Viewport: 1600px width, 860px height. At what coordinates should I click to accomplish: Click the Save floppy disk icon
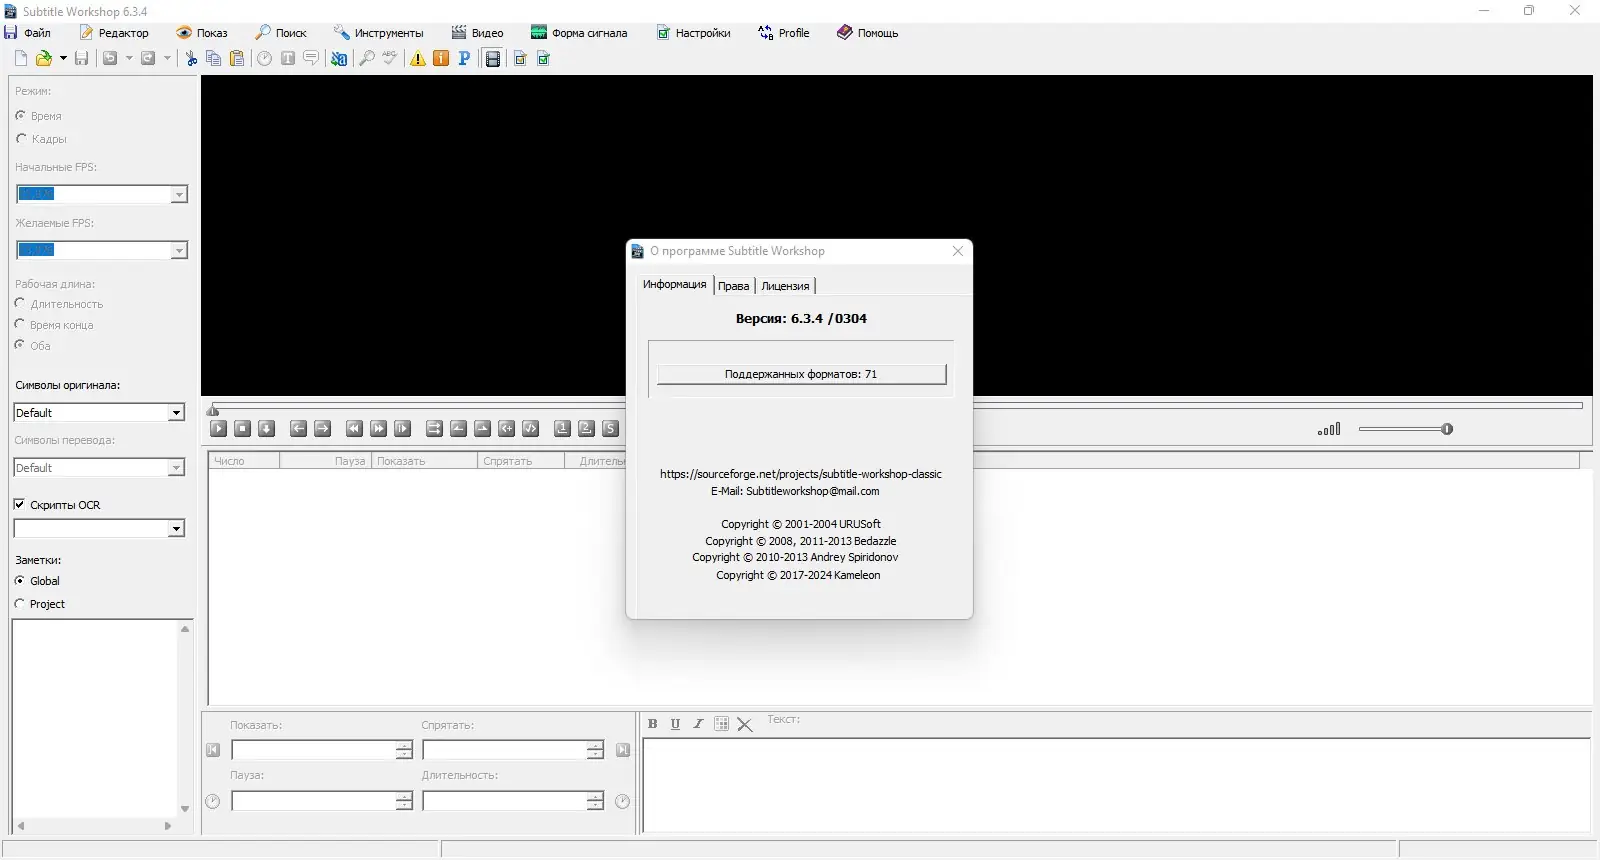[x=82, y=59]
